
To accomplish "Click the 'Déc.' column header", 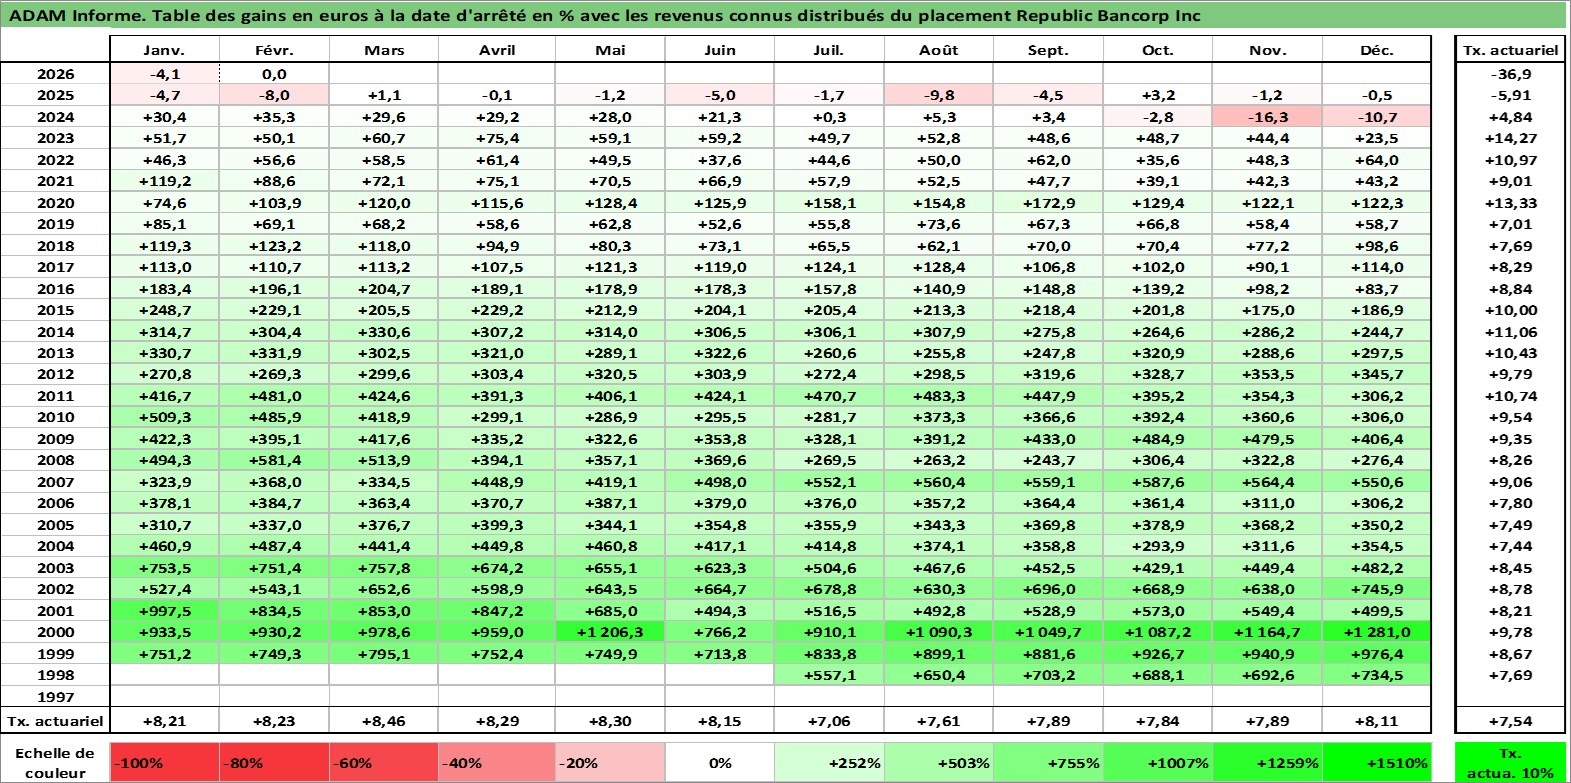I will click(x=1377, y=50).
